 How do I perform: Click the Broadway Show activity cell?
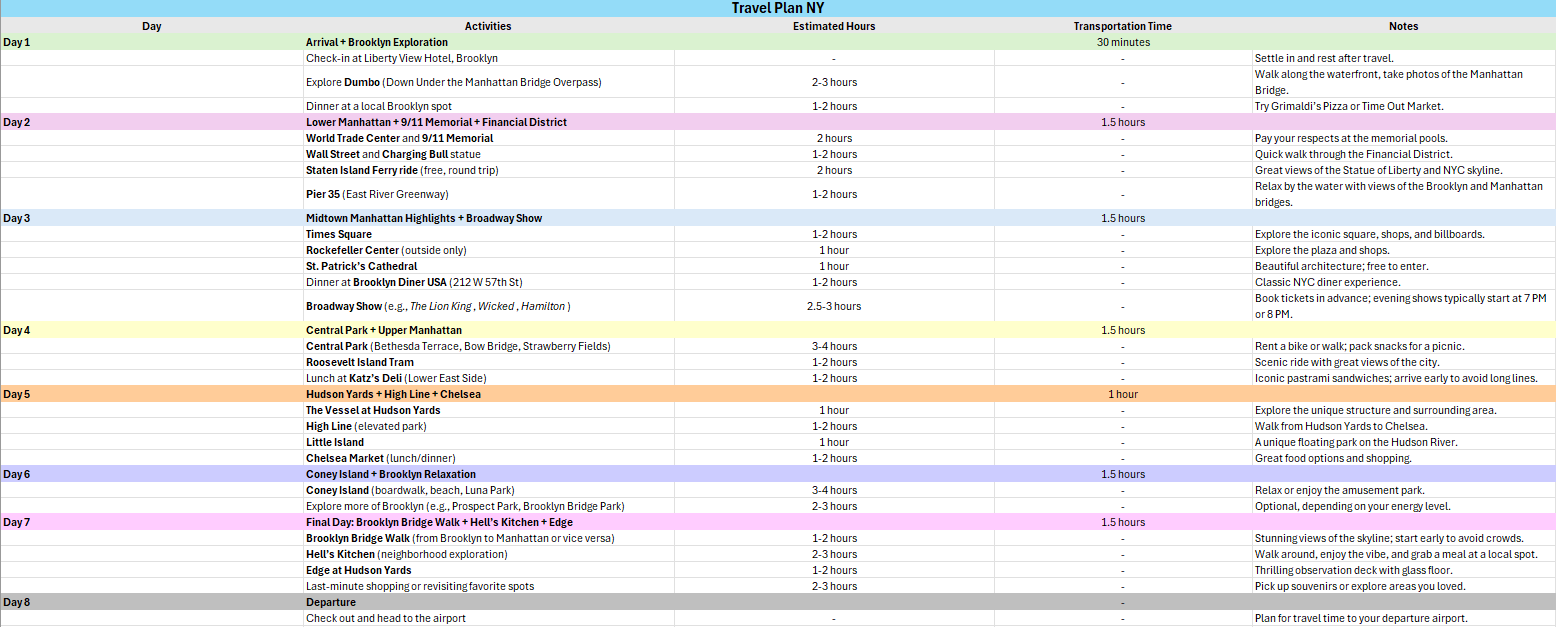coord(438,306)
